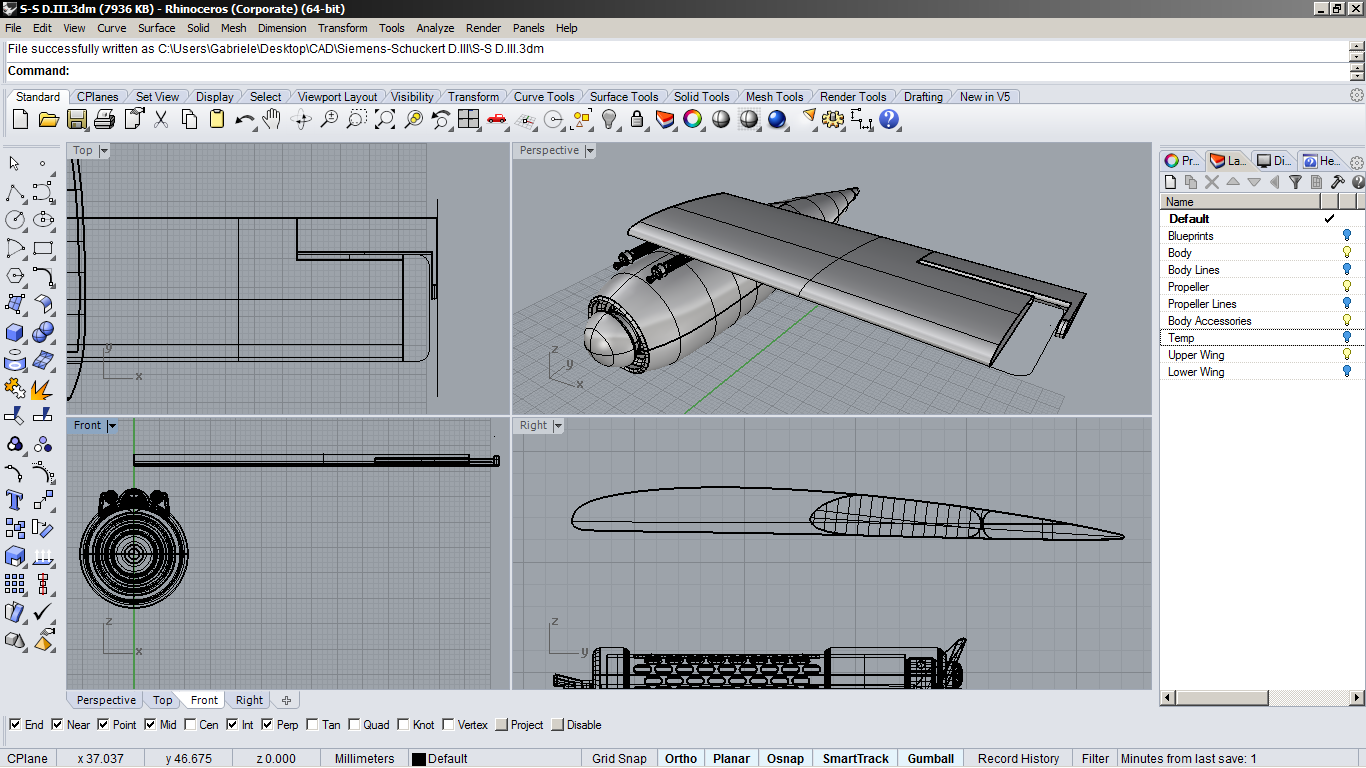Click the Record History status button
The width and height of the screenshot is (1366, 768).
pyautogui.click(x=1018, y=758)
